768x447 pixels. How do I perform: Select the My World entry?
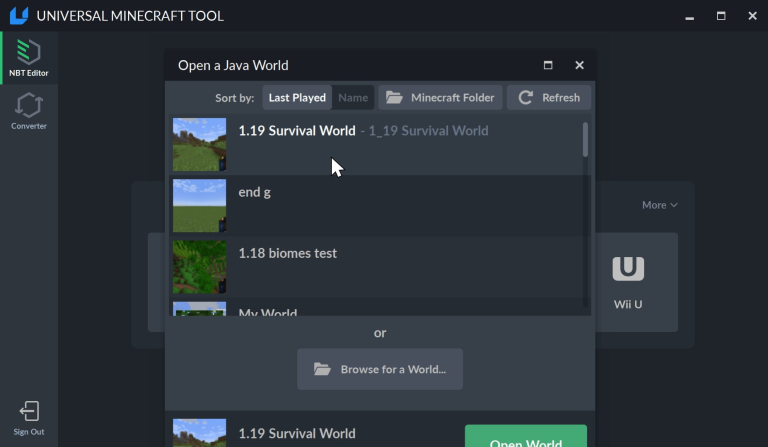pyautogui.click(x=376, y=307)
